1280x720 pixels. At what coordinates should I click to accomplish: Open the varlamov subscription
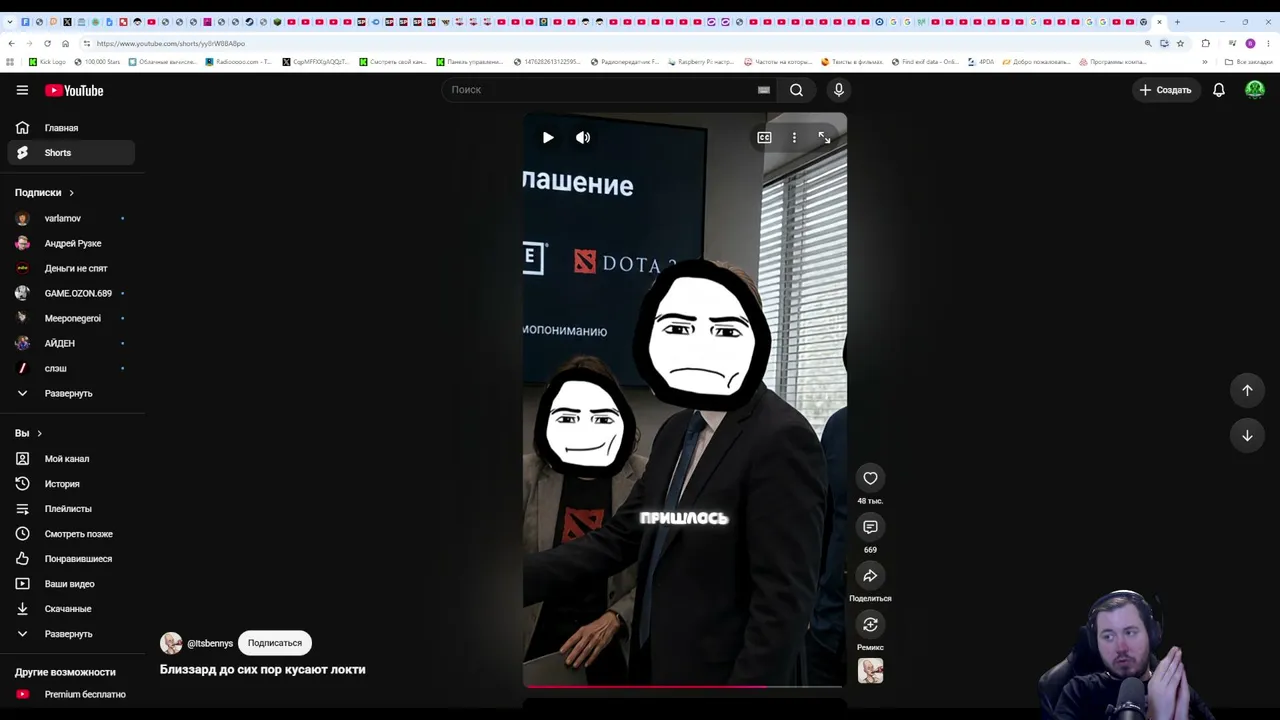click(71, 218)
